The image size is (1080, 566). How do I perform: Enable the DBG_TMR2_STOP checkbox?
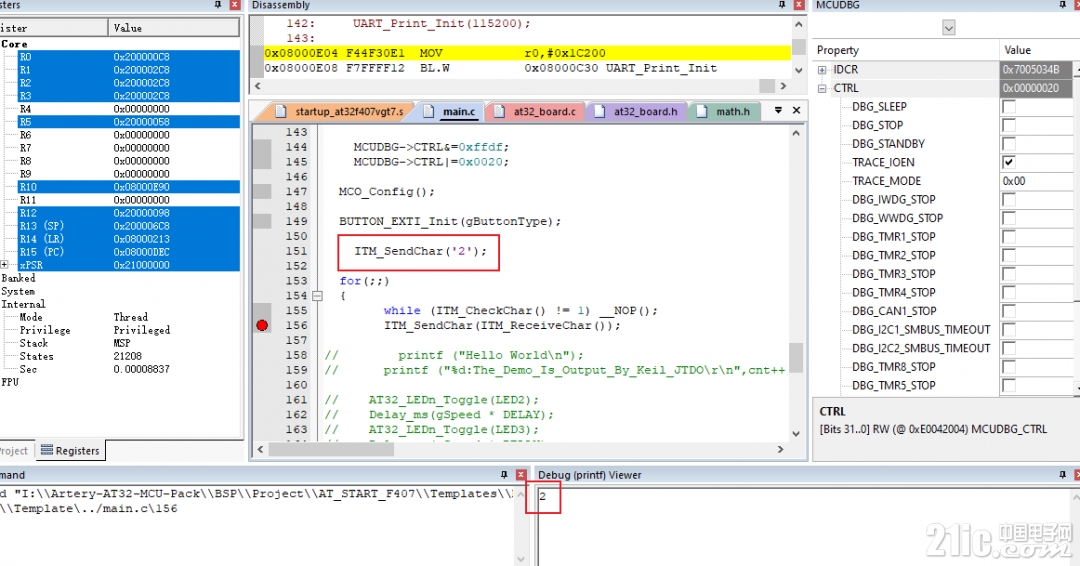pos(1009,255)
